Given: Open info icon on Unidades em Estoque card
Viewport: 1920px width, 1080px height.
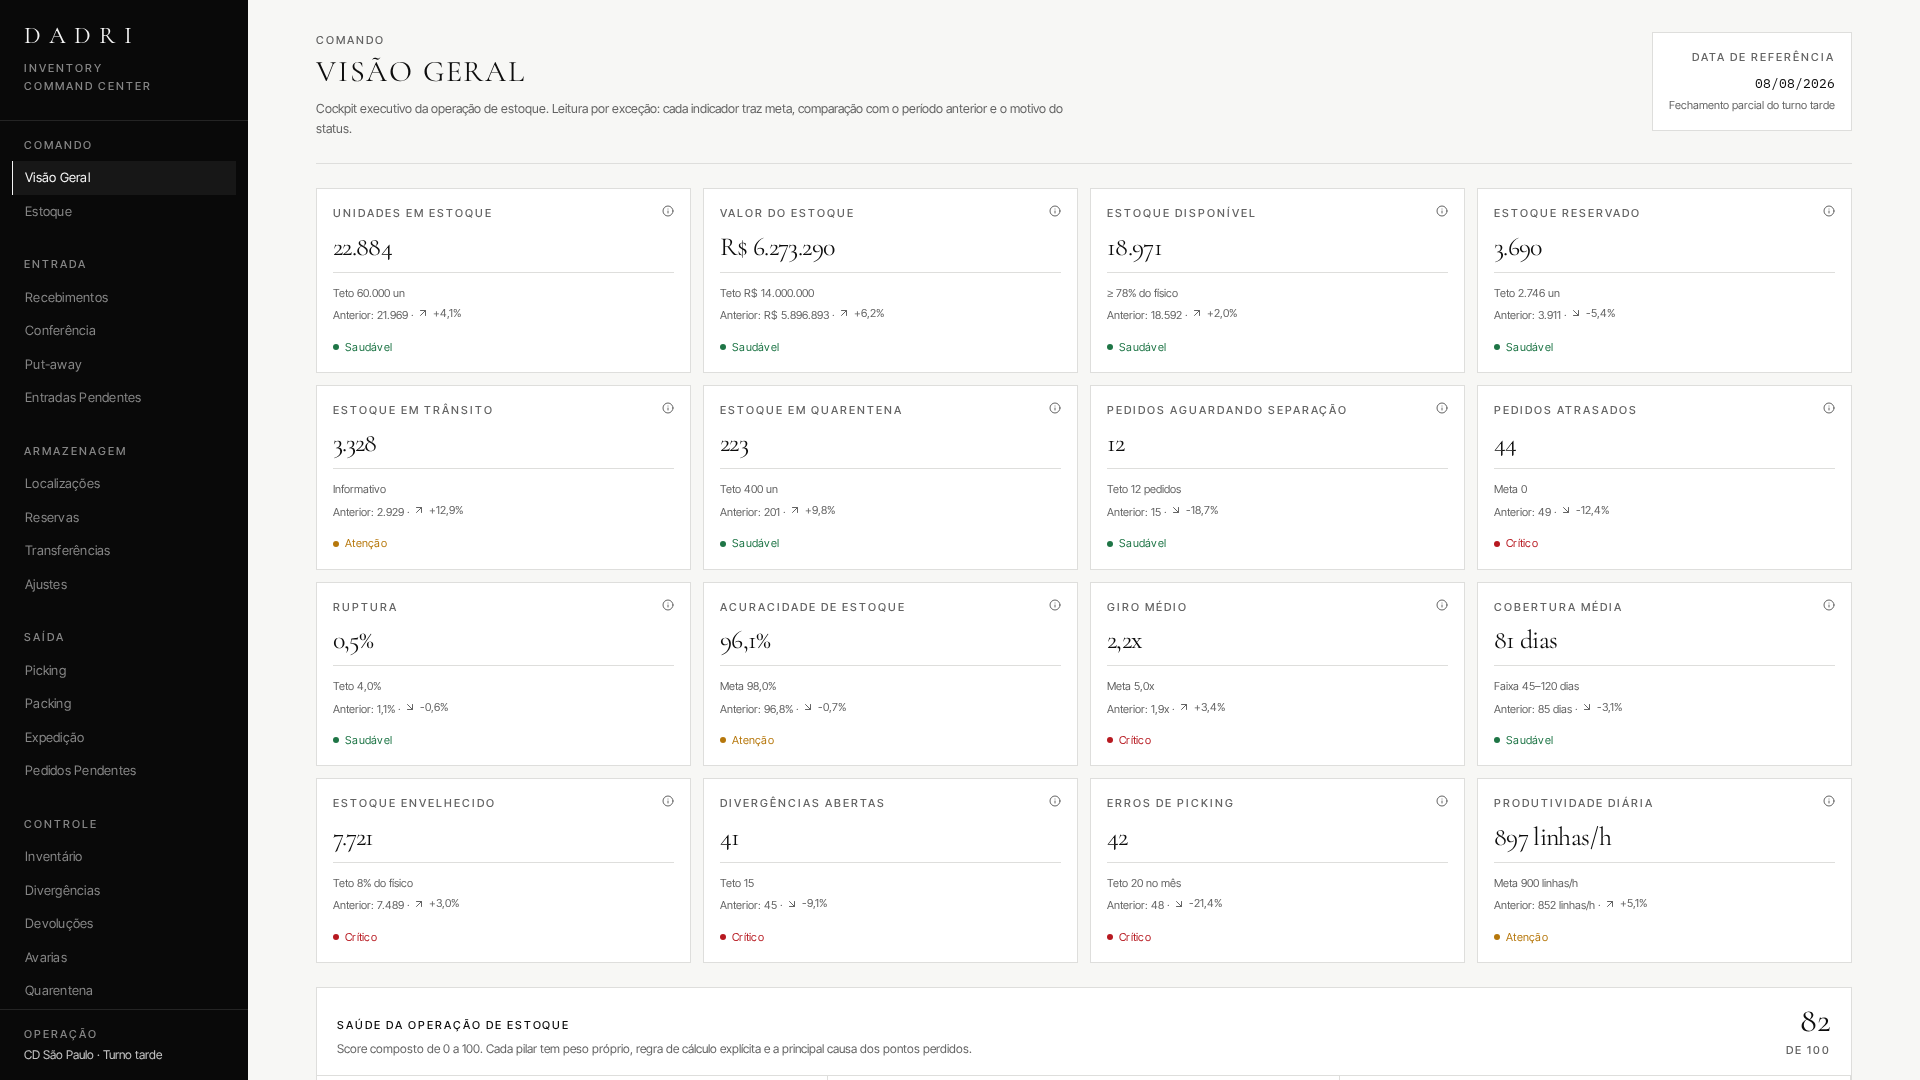Looking at the screenshot, I should click(x=668, y=211).
